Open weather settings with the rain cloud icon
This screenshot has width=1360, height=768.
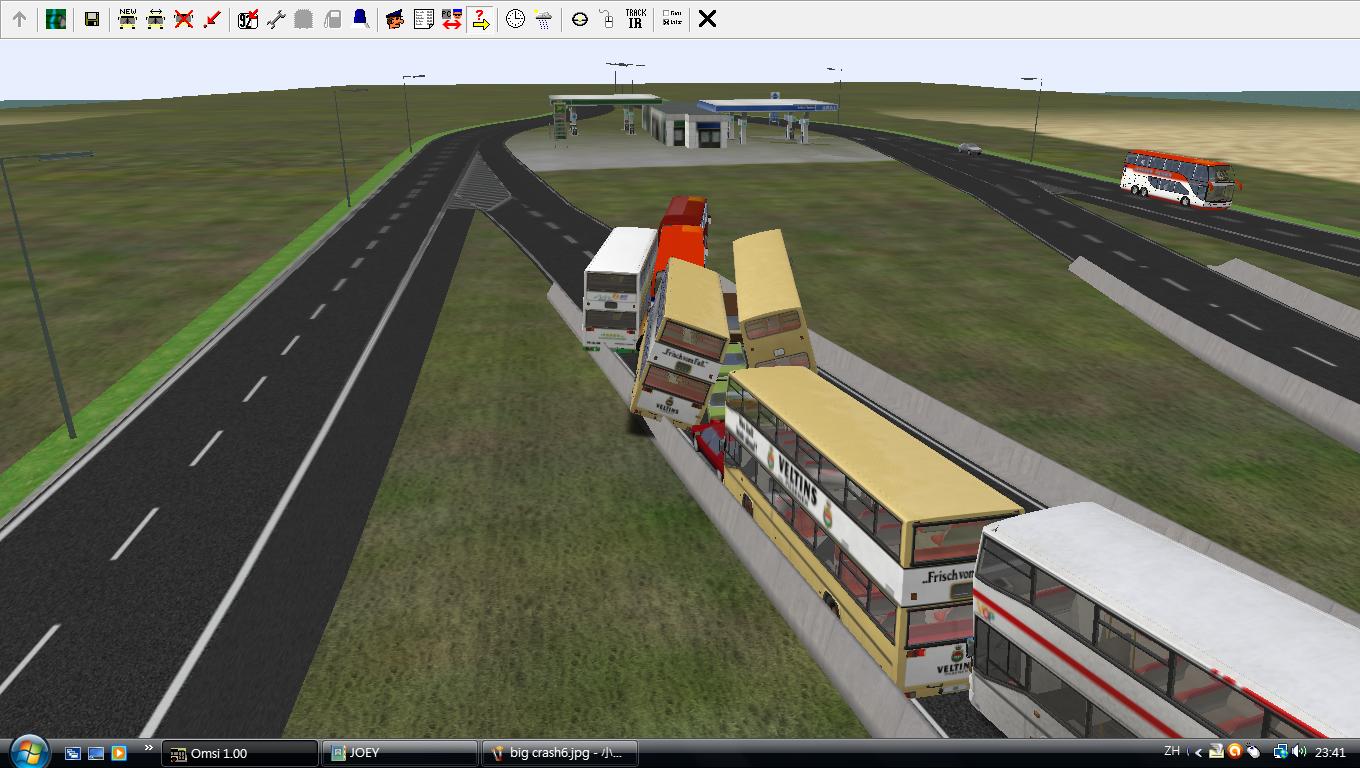tap(543, 19)
